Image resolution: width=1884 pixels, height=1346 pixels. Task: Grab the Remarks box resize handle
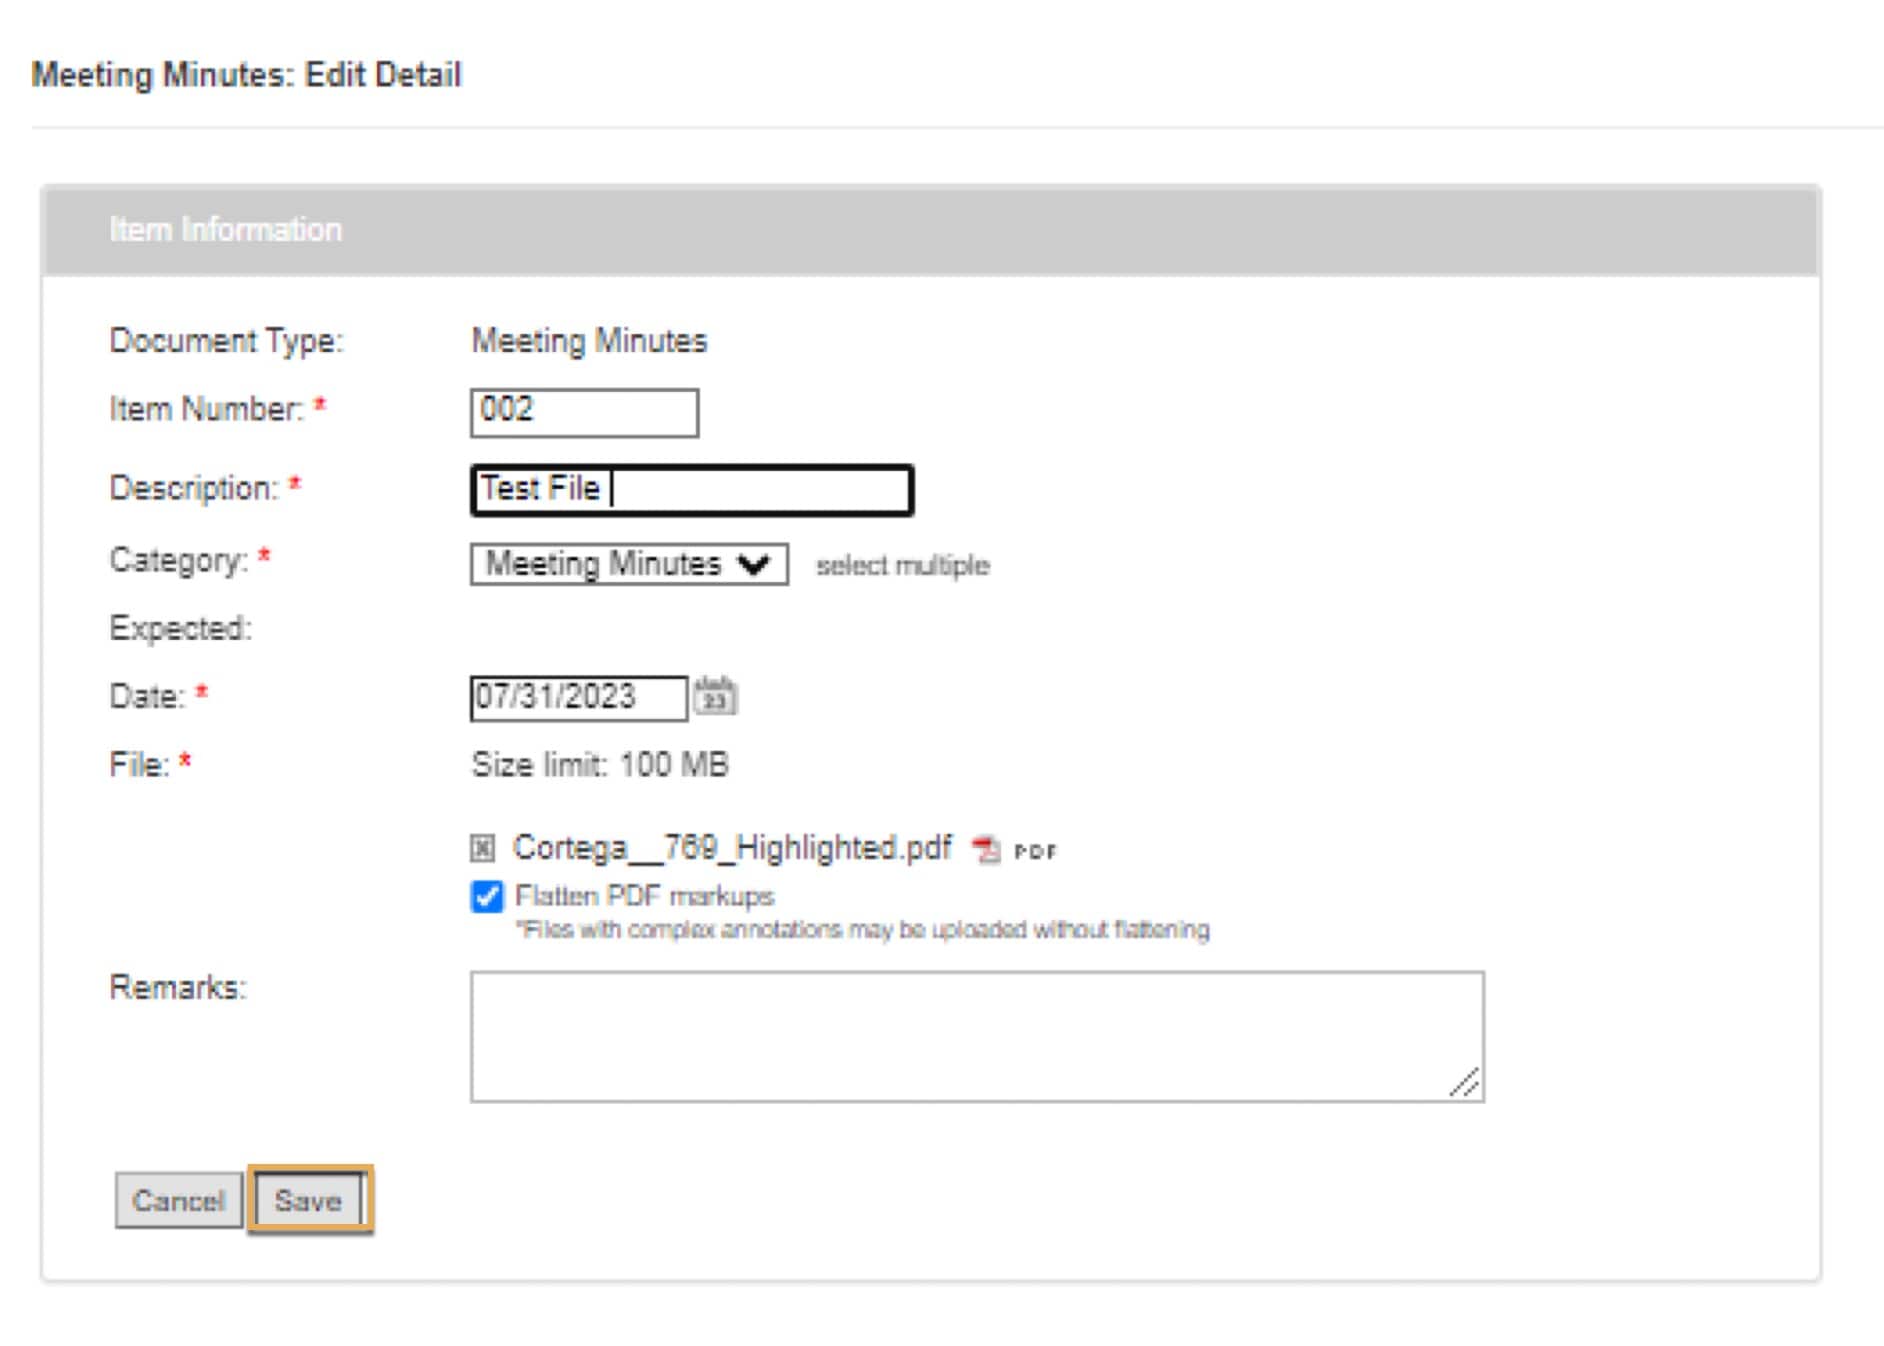1466,1084
